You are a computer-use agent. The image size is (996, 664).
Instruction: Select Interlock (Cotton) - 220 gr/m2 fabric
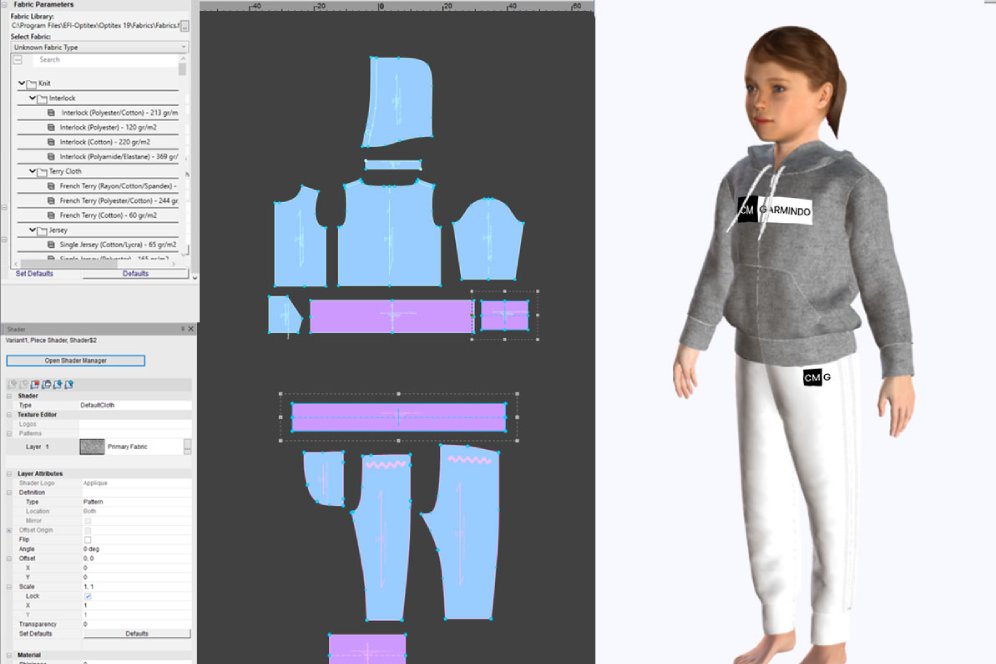point(103,142)
